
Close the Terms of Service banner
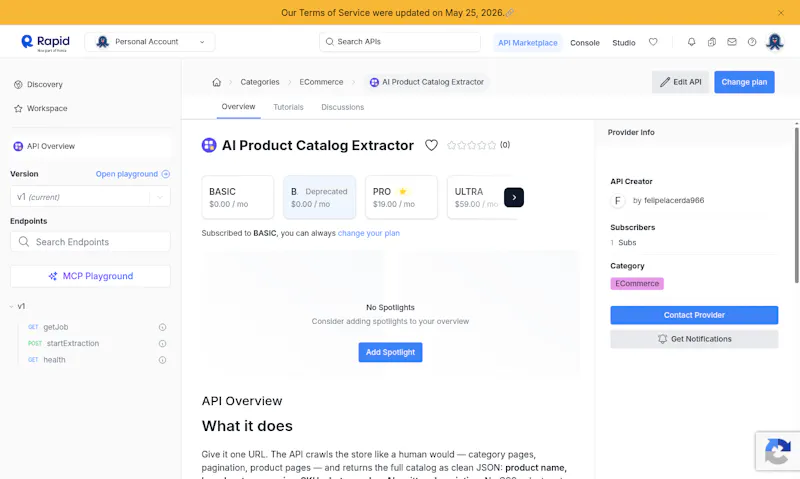781,13
